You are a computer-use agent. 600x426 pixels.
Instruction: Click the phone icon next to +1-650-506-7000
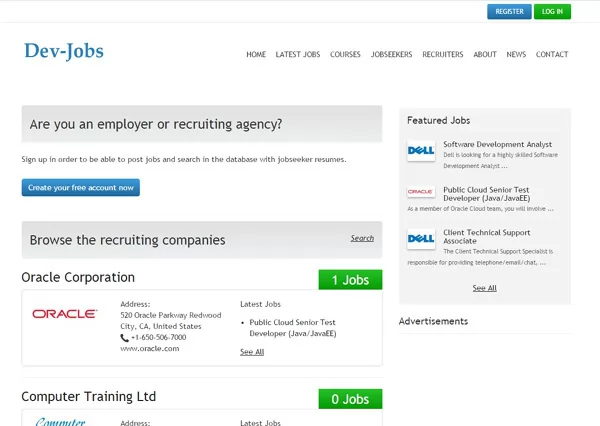tap(124, 338)
